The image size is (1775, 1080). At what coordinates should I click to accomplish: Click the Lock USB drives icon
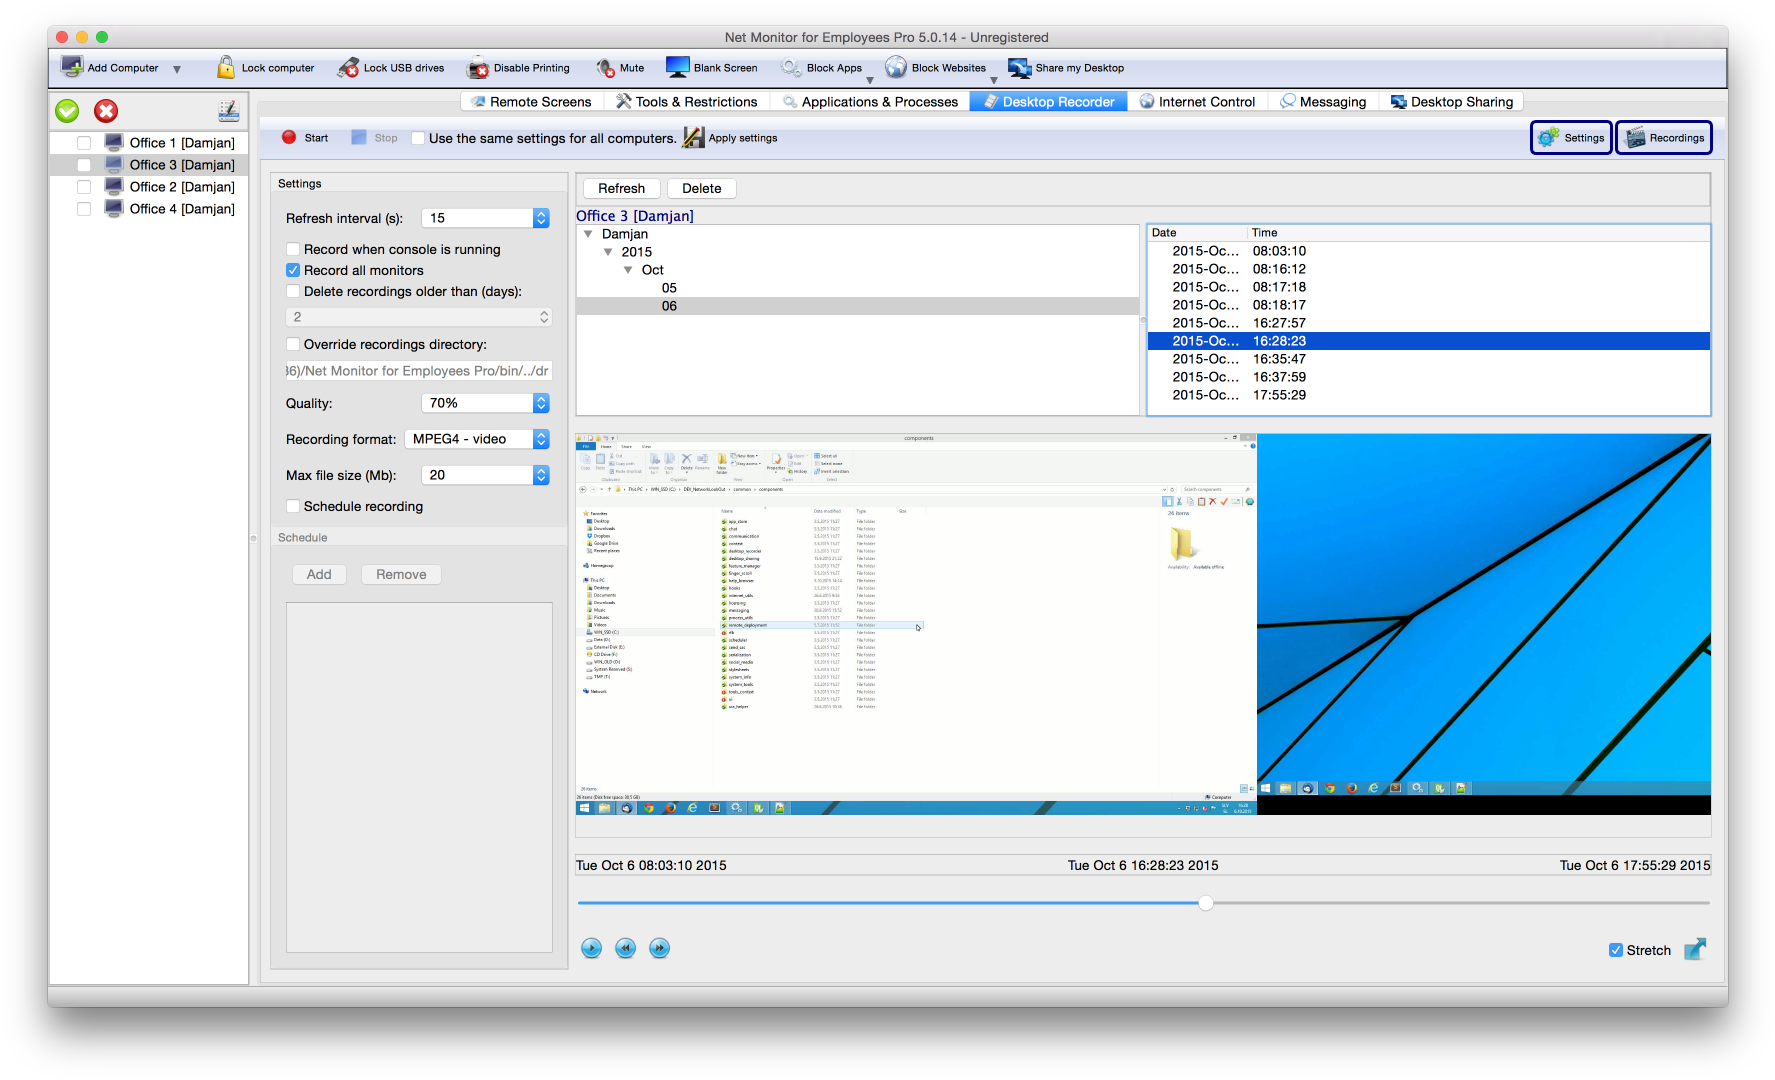coord(348,68)
